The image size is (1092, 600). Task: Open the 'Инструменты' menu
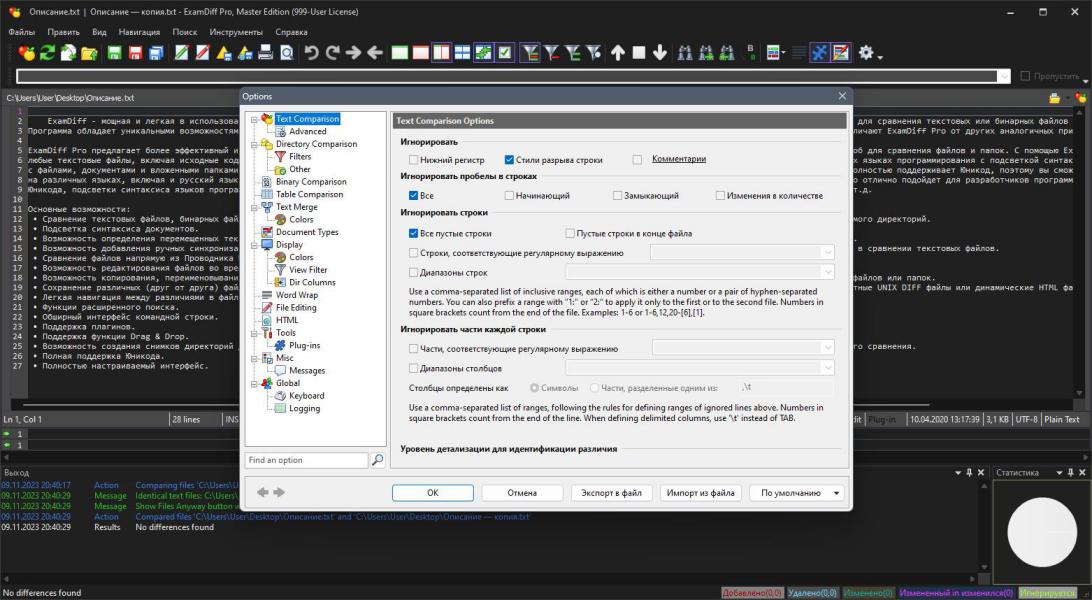(236, 32)
